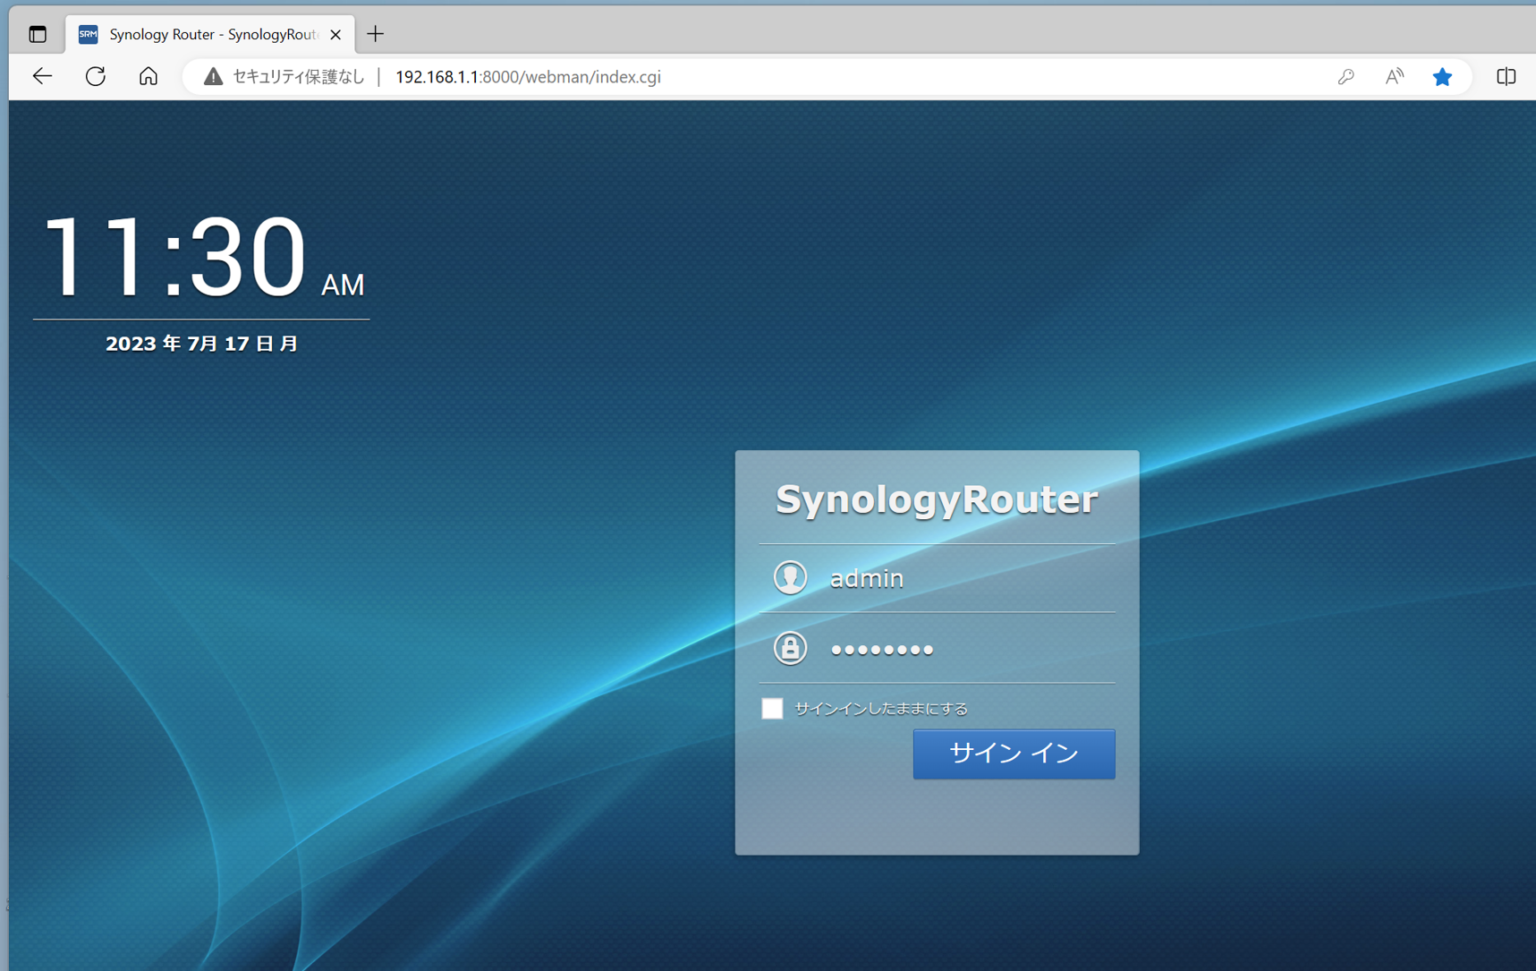Viewport: 1536px width, 971px height.
Task: Click inside the address bar URL
Action: (527, 76)
